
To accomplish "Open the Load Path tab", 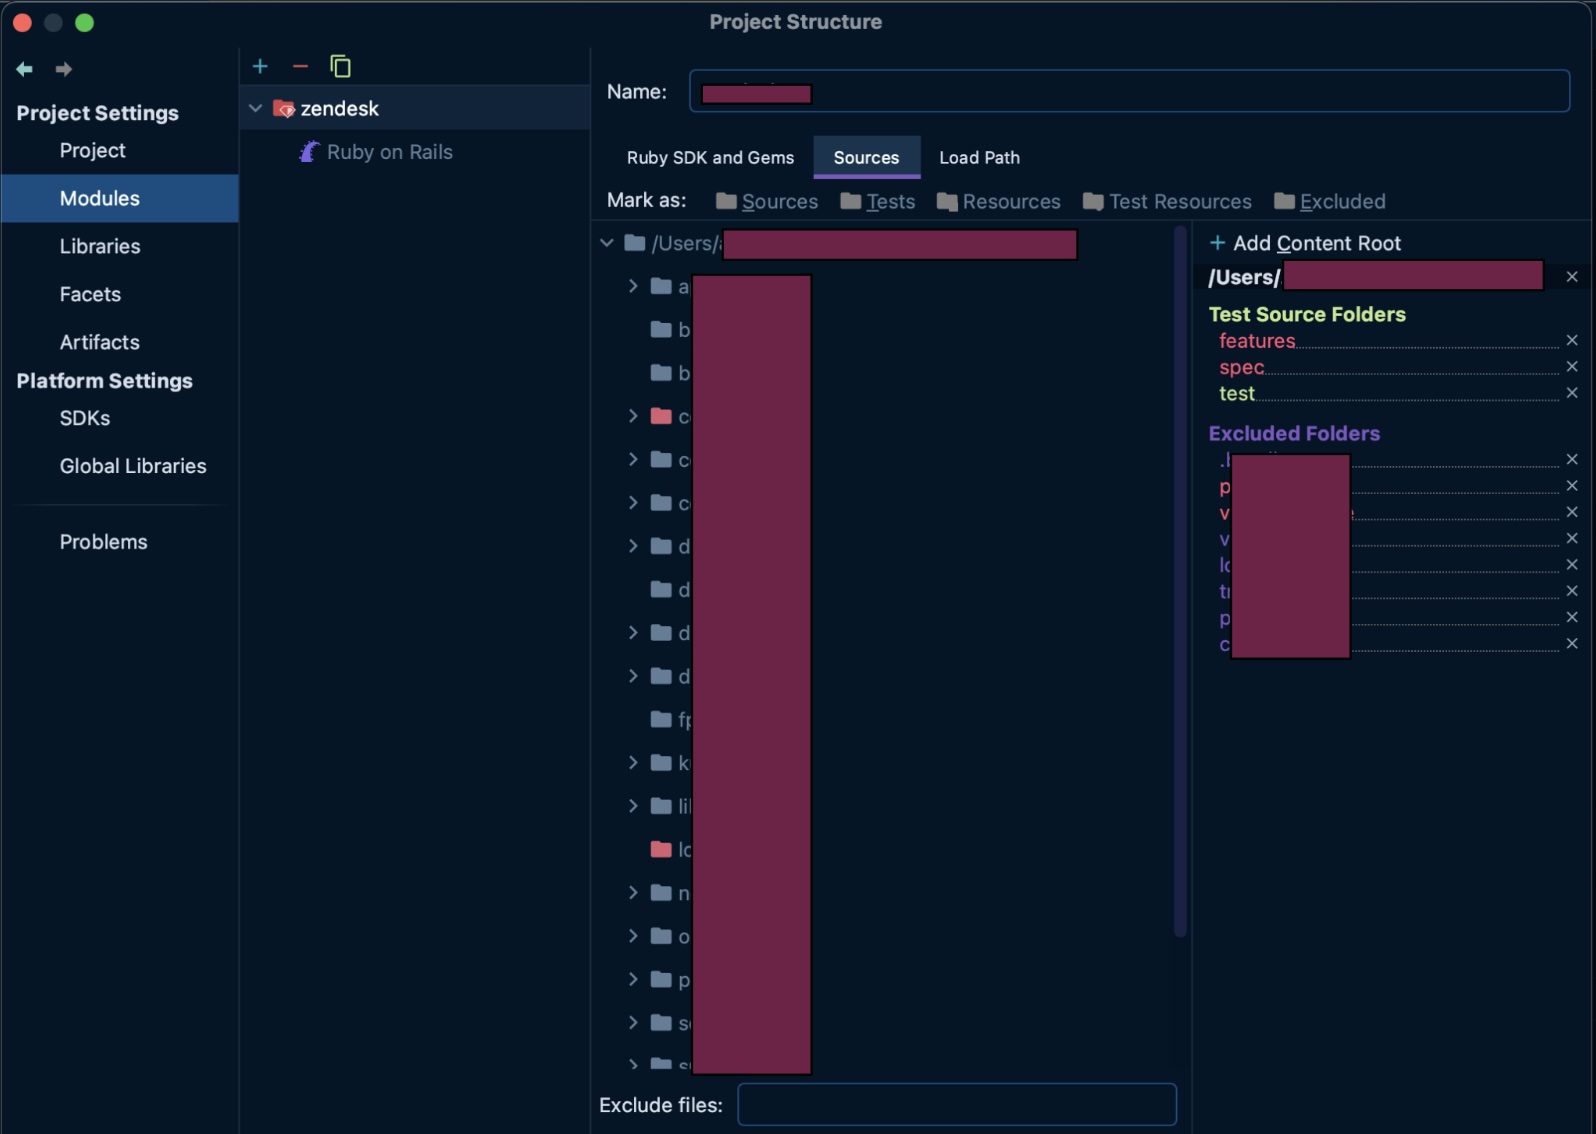I will click(x=979, y=157).
